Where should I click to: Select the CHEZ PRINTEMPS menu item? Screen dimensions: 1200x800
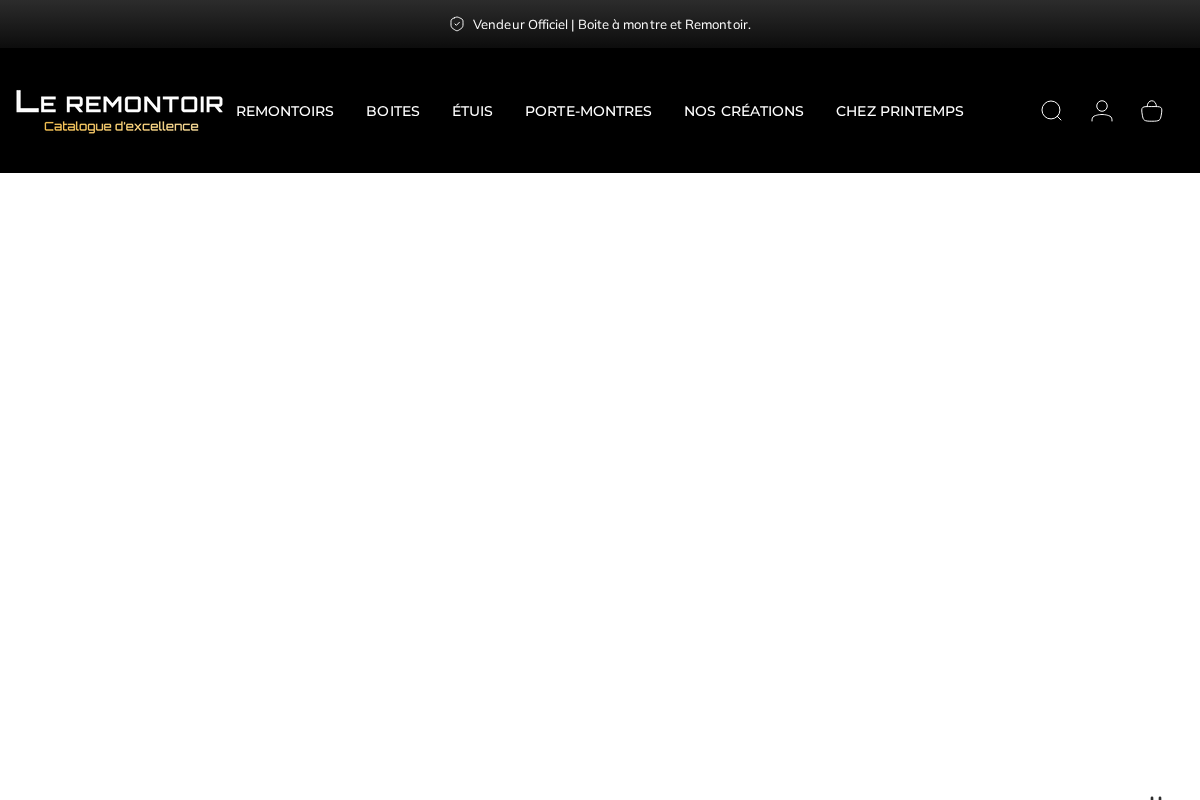(899, 111)
